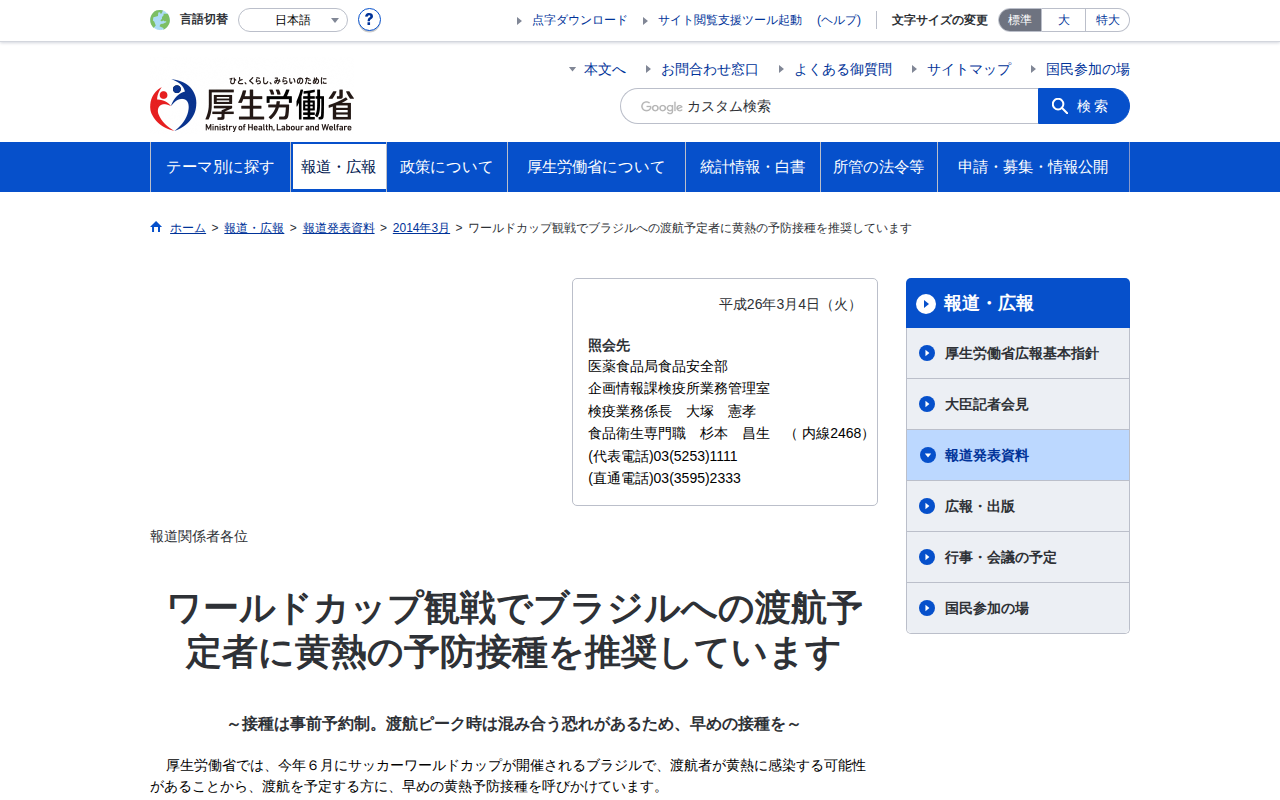Set font size to 特大
The height and width of the screenshot is (800, 1280).
(x=1108, y=20)
